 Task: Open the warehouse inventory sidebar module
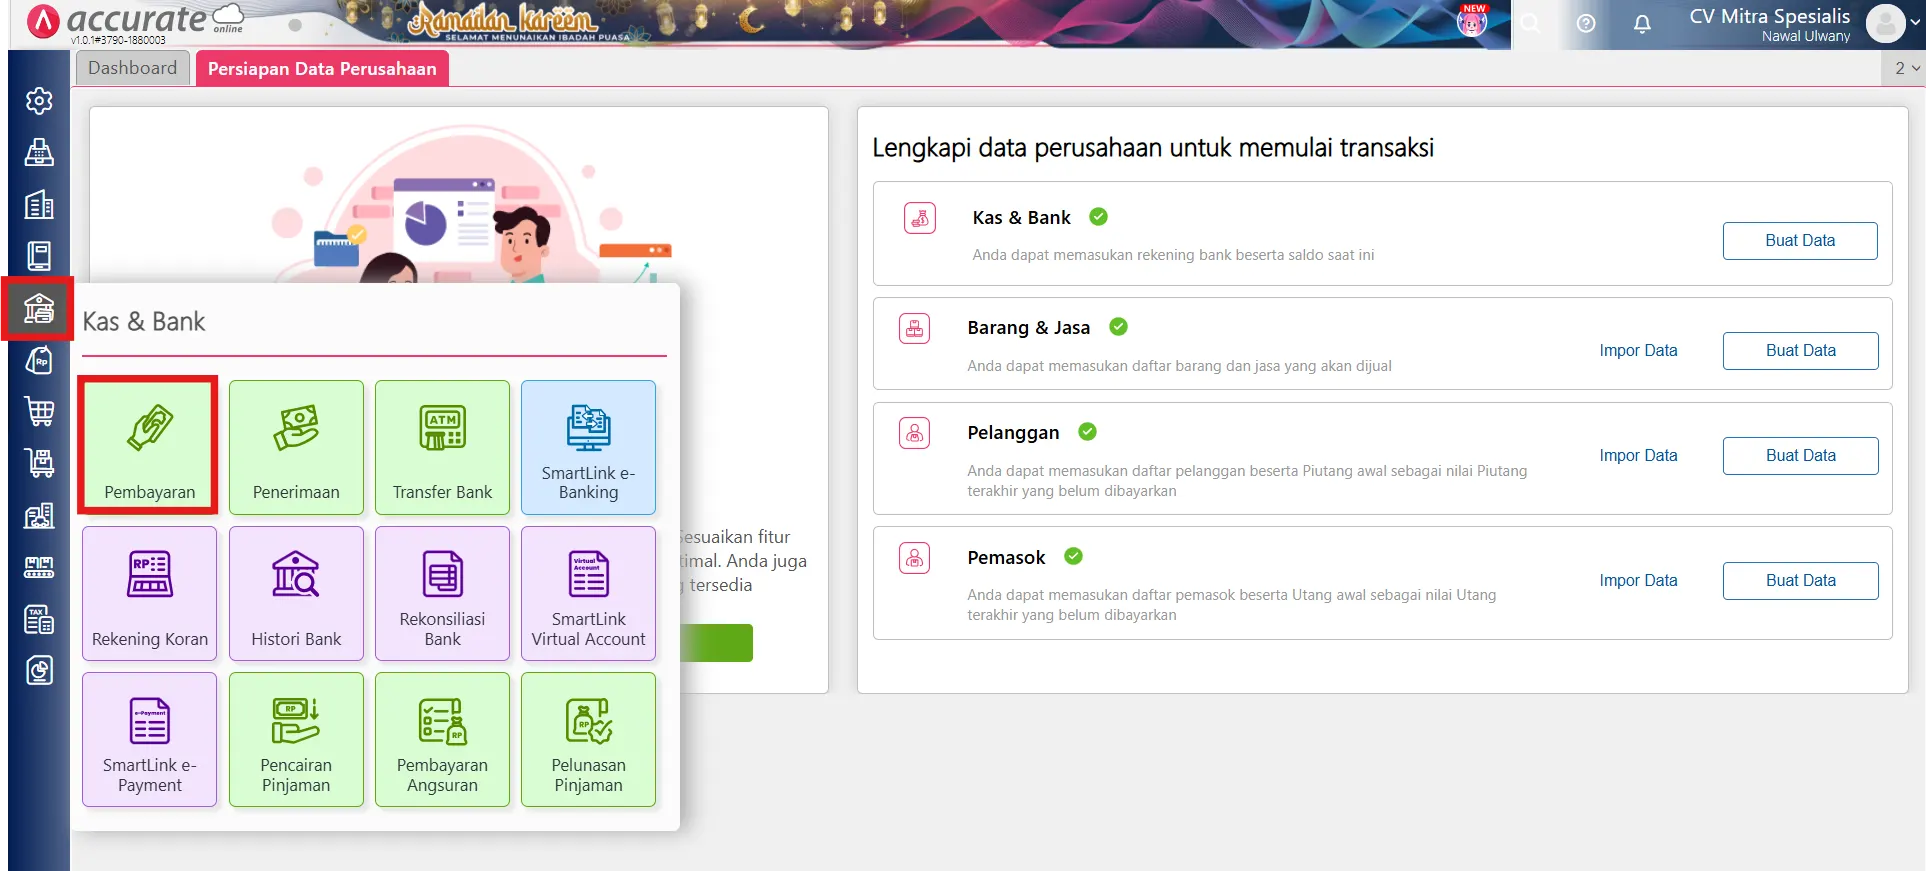tap(39, 515)
